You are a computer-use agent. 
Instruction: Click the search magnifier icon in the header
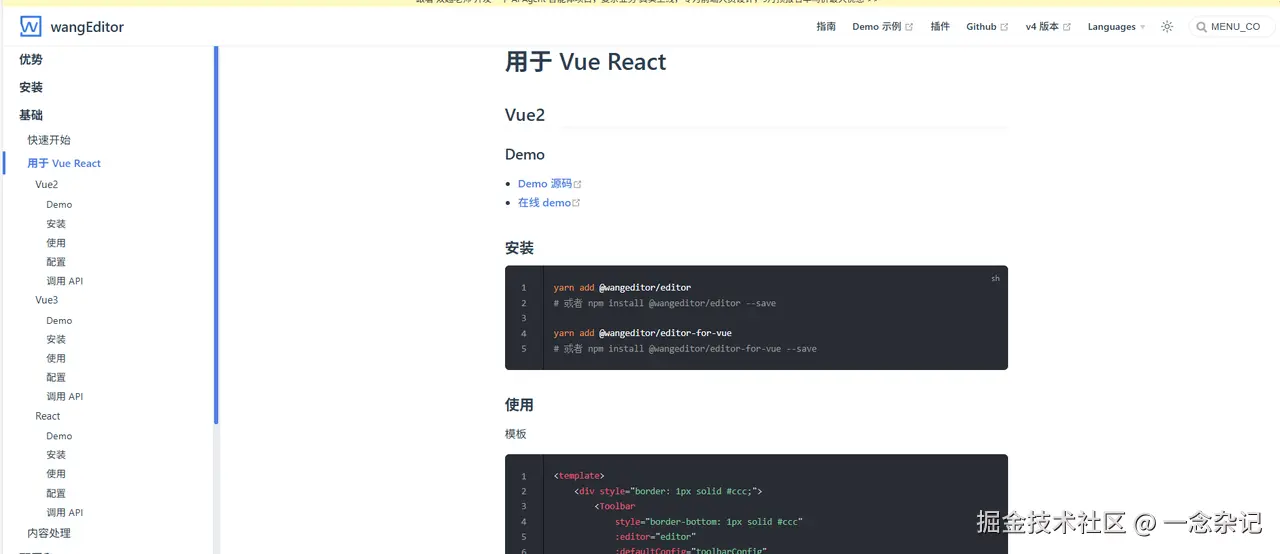click(1201, 27)
